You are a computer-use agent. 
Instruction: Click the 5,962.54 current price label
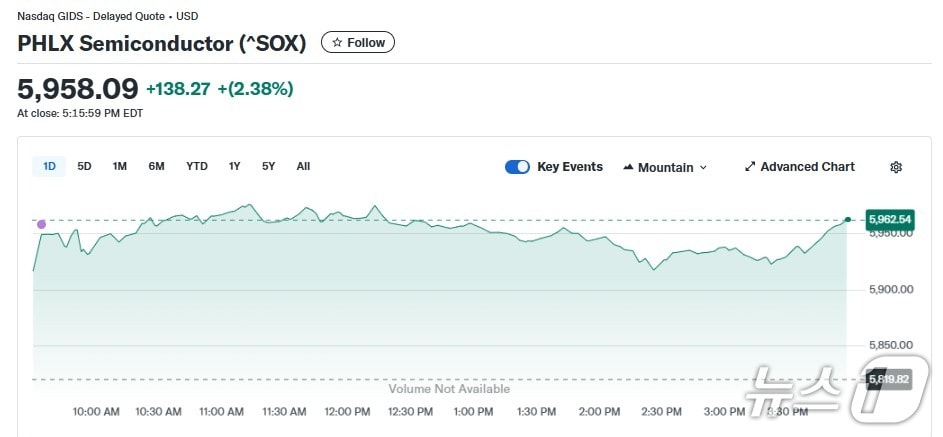tap(890, 219)
